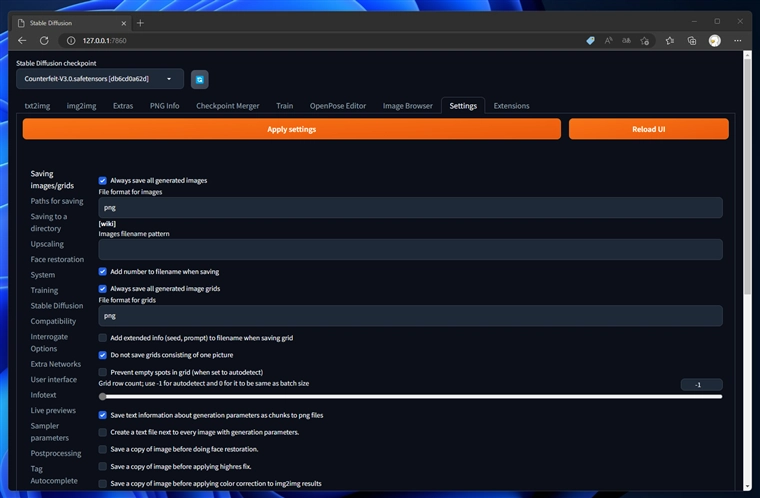Image resolution: width=760 pixels, height=498 pixels.
Task: Click the Grid row count slider handle
Action: 102,397
